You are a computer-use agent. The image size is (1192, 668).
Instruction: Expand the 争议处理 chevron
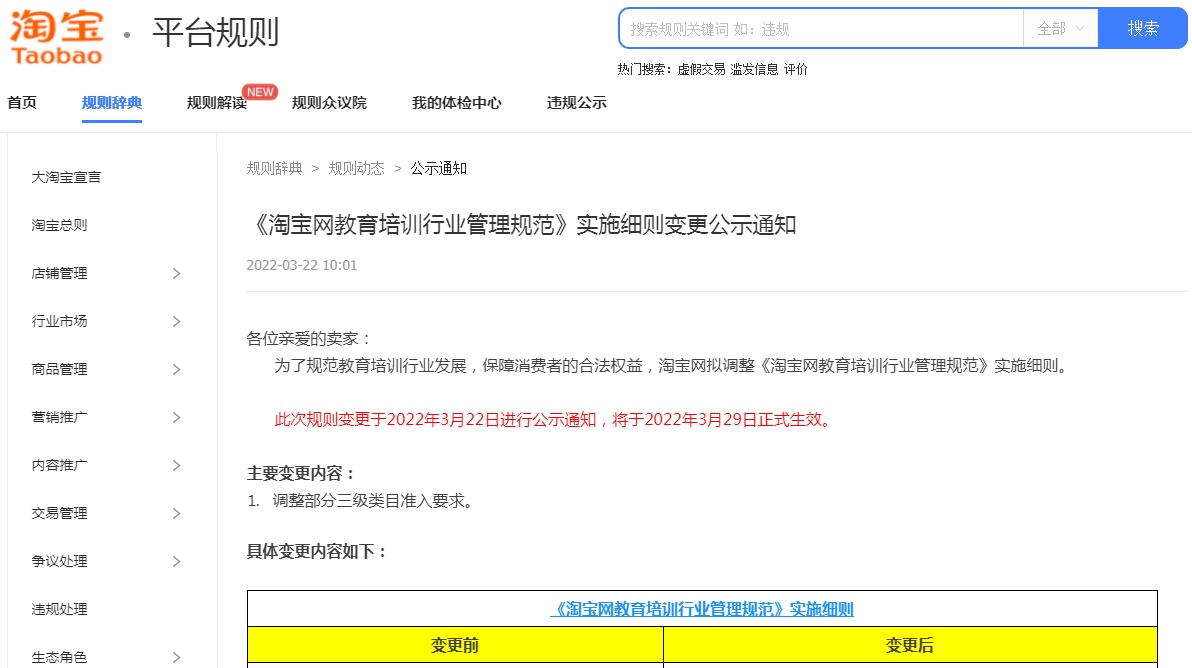(176, 562)
